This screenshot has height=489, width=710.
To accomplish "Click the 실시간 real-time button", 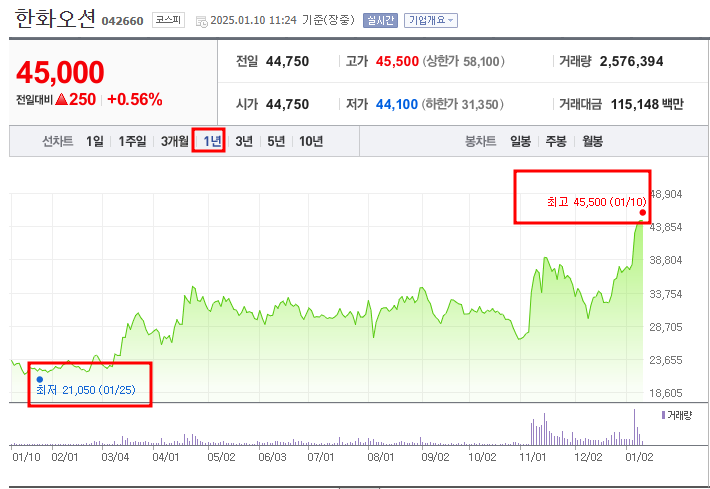I will point(380,20).
